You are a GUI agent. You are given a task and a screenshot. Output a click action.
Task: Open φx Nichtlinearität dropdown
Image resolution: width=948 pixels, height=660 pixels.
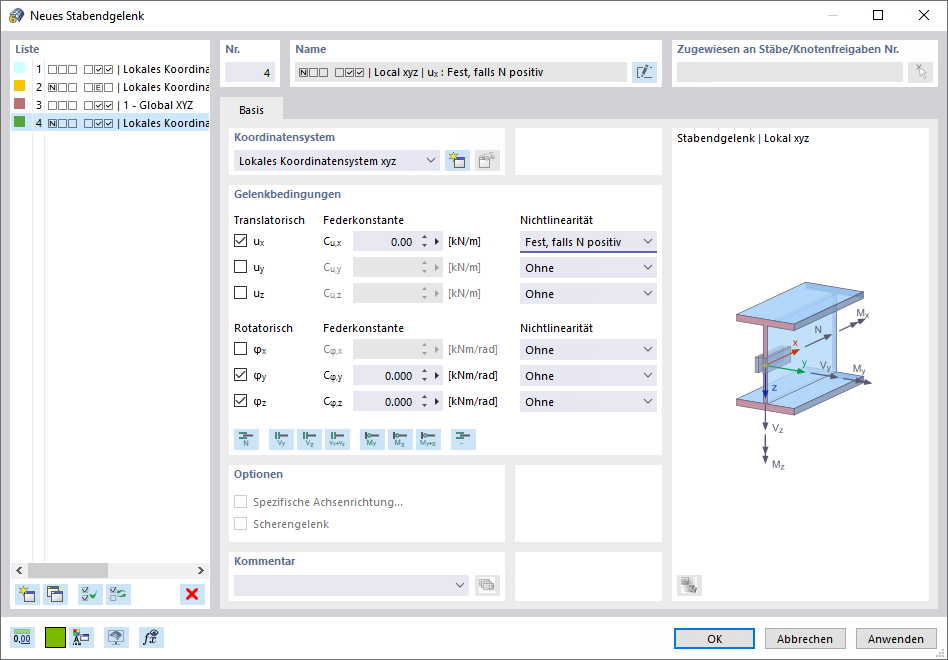tap(588, 350)
